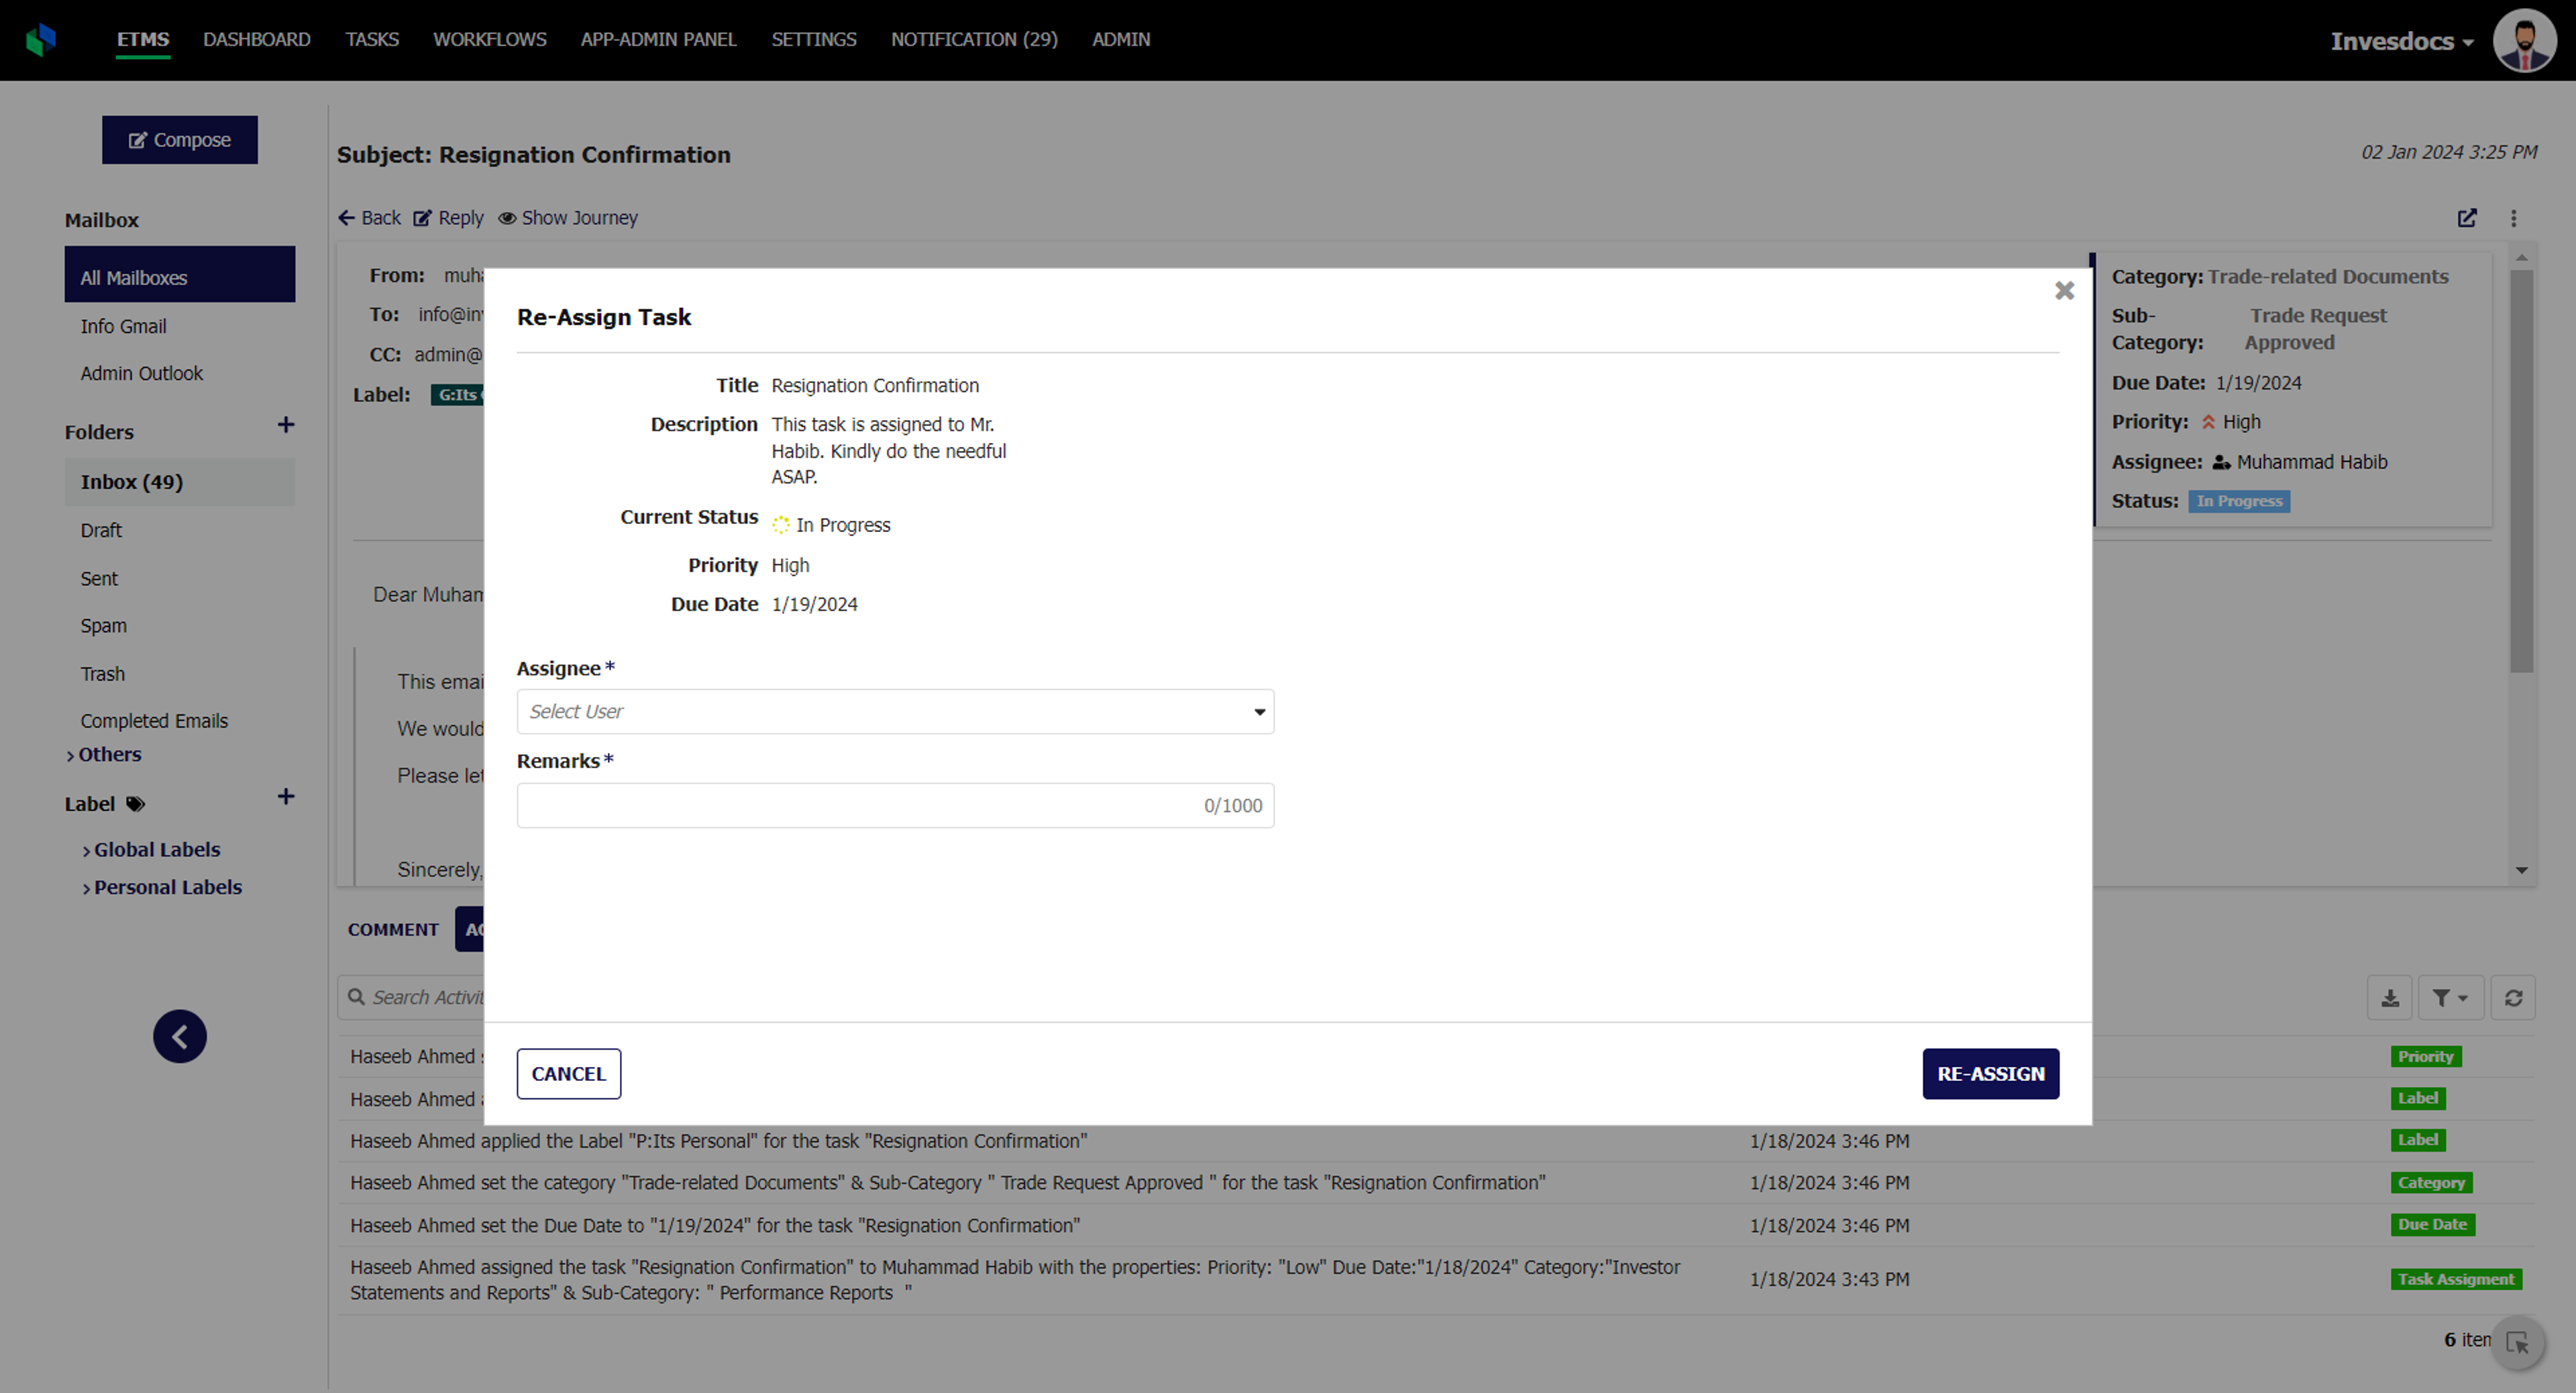Expand Personal Labels
Screen dimensions: 2576x1393
point(162,887)
